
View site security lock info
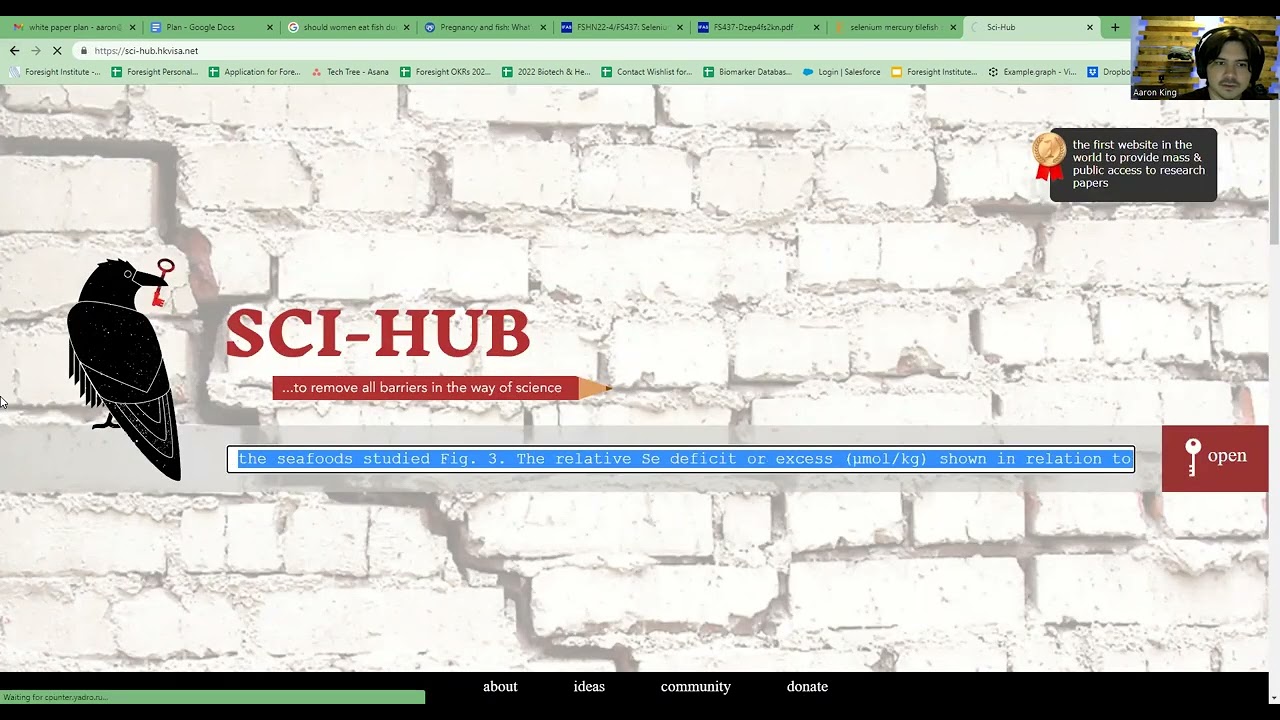pyautogui.click(x=84, y=50)
